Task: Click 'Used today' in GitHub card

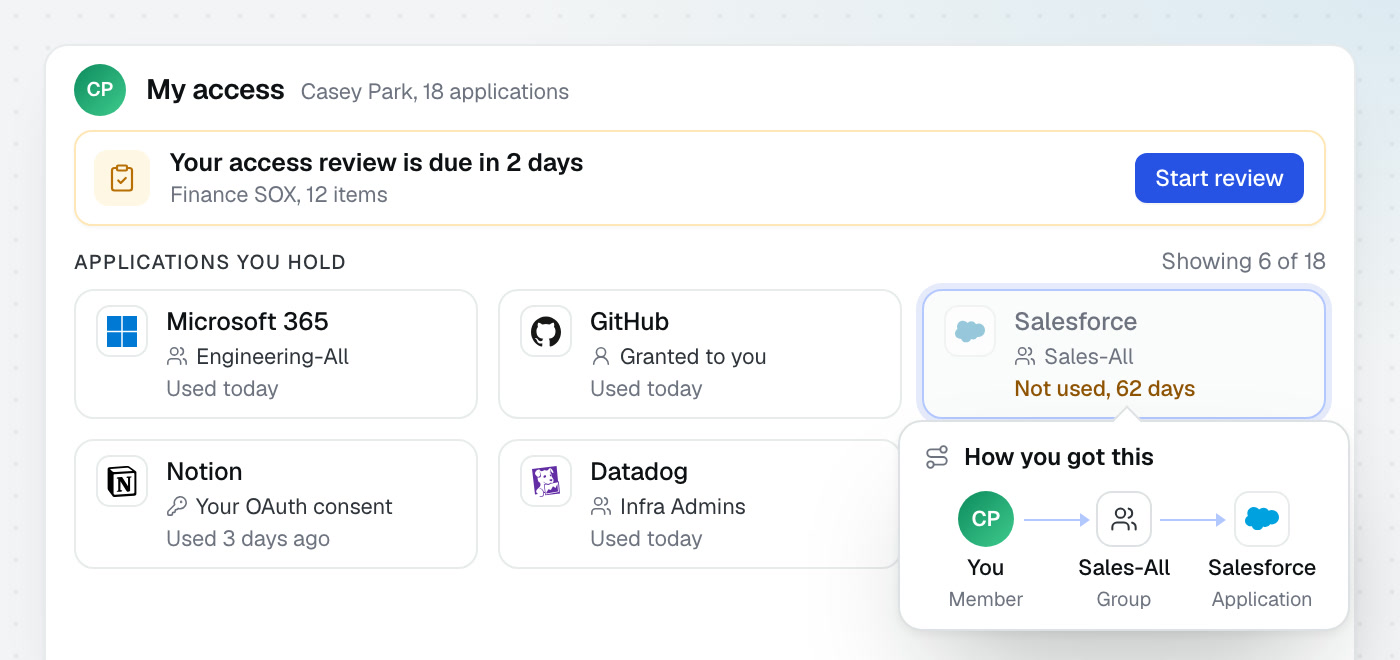Action: [646, 388]
